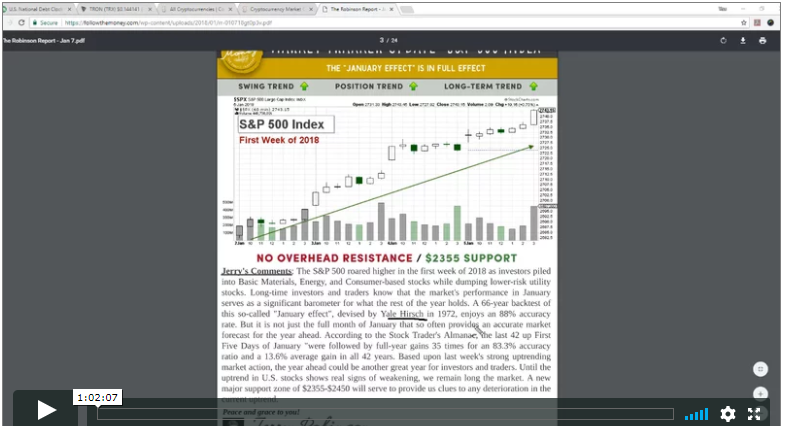
Task: Play the video with the play button
Action: 46,408
